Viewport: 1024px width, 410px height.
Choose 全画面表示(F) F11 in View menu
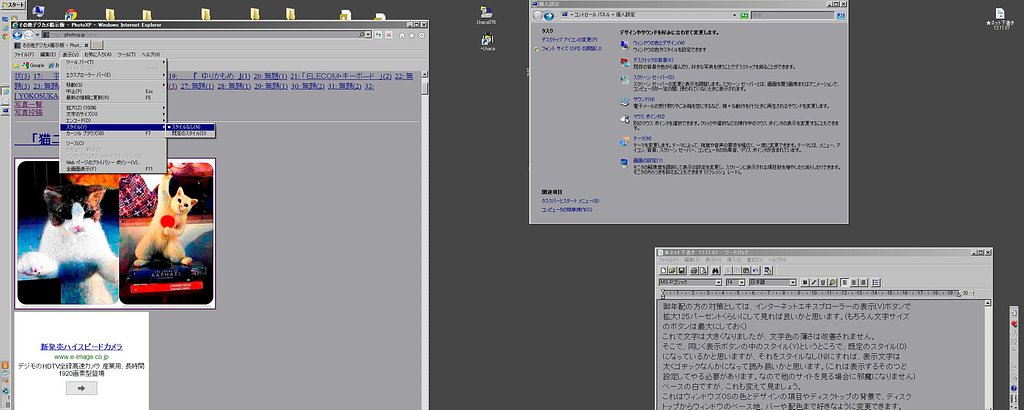click(114, 168)
